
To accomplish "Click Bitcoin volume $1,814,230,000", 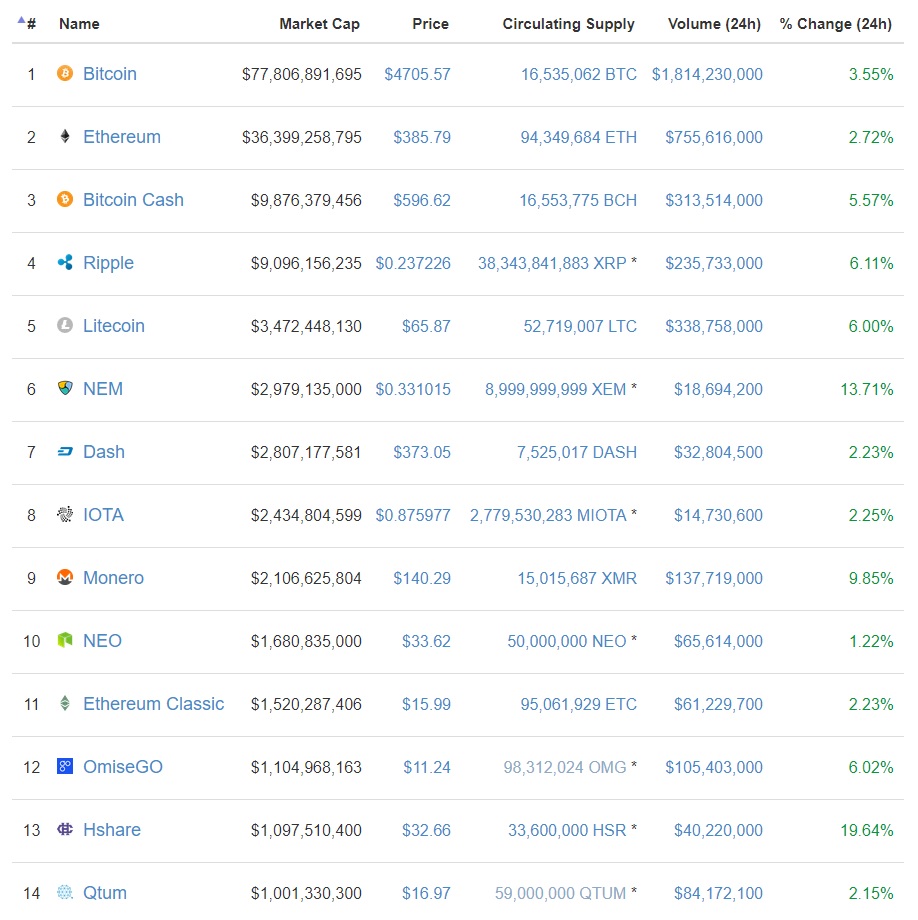I will pyautogui.click(x=707, y=75).
